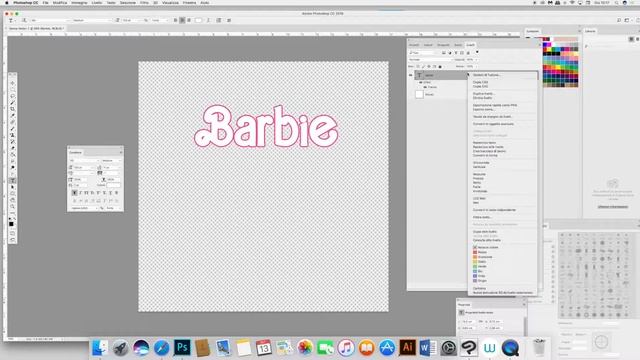Choose Copia stile livello from context menu

485,231
